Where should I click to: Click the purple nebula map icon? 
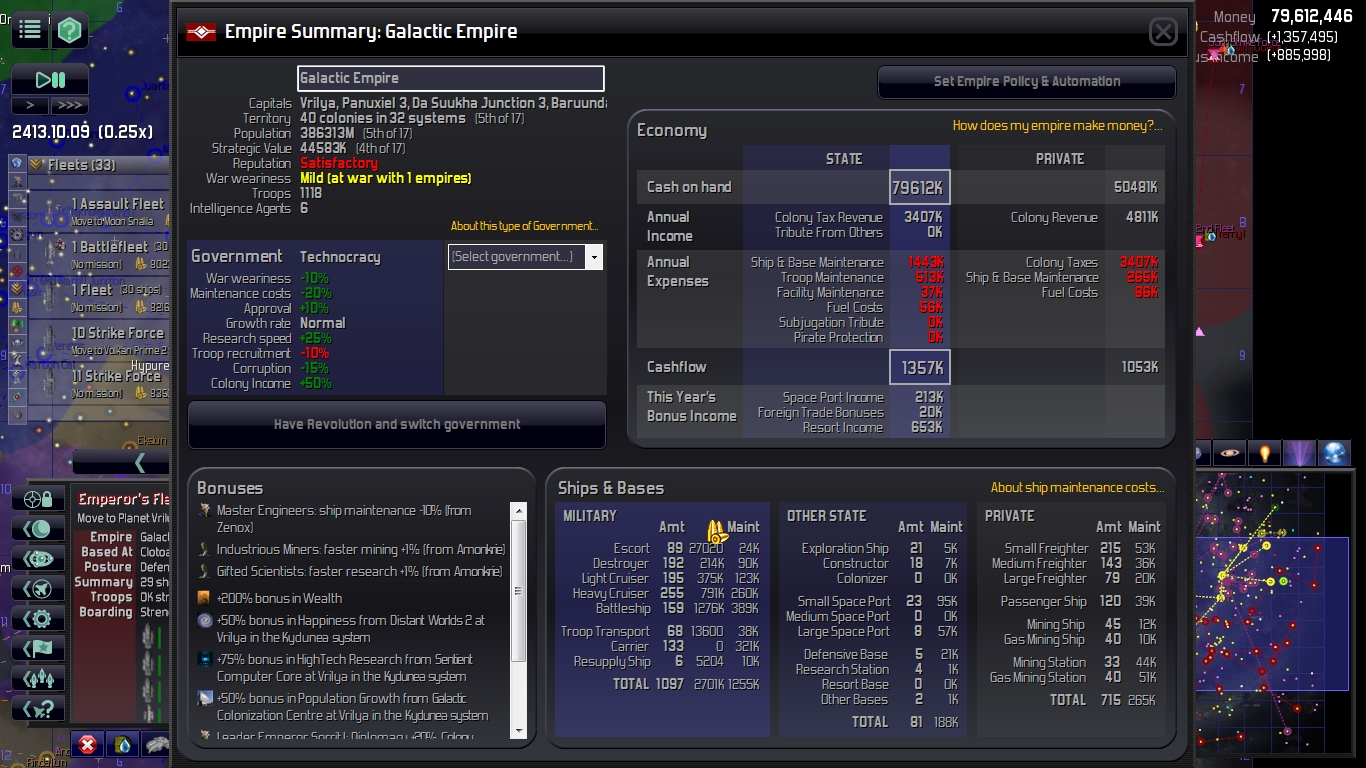1299,454
